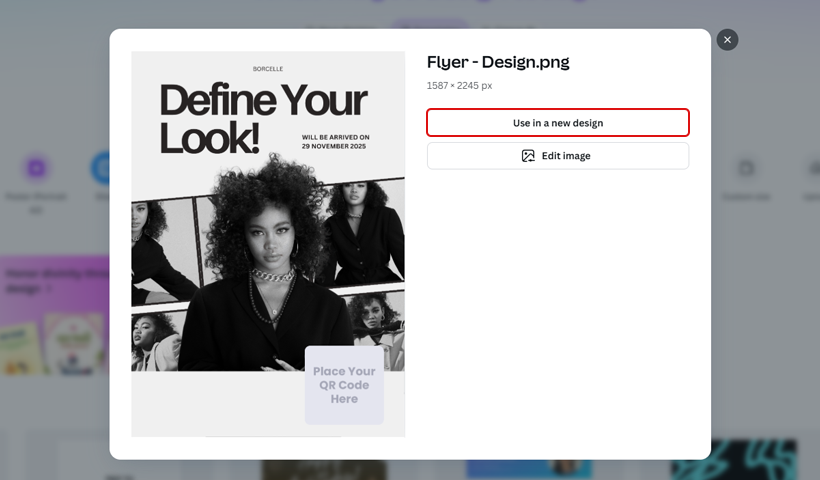Click the Use in a new design button
This screenshot has width=820, height=480.
[x=557, y=123]
